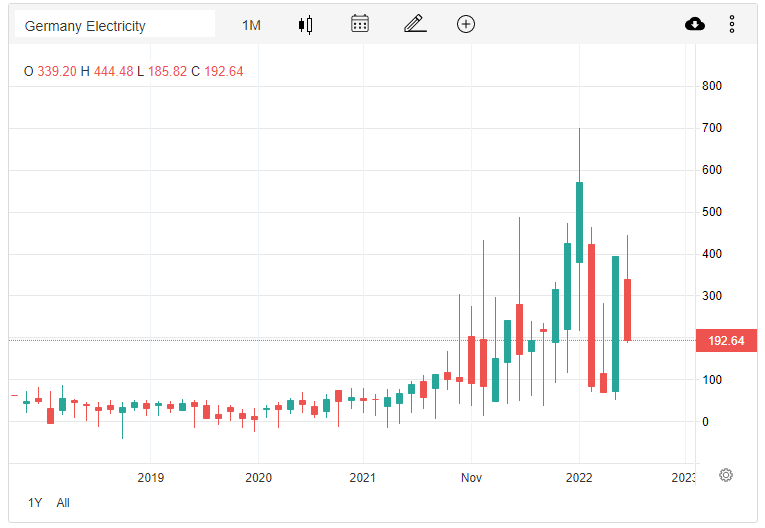Open chart settings gear icon
This screenshot has height=528, width=765.
coord(726,475)
